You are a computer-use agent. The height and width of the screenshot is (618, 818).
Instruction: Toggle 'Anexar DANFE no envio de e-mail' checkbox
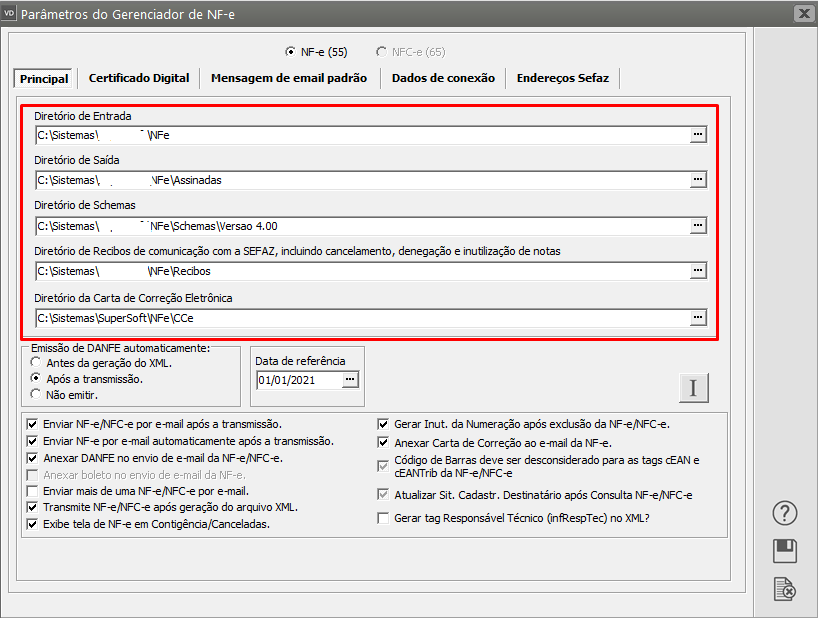[33, 458]
